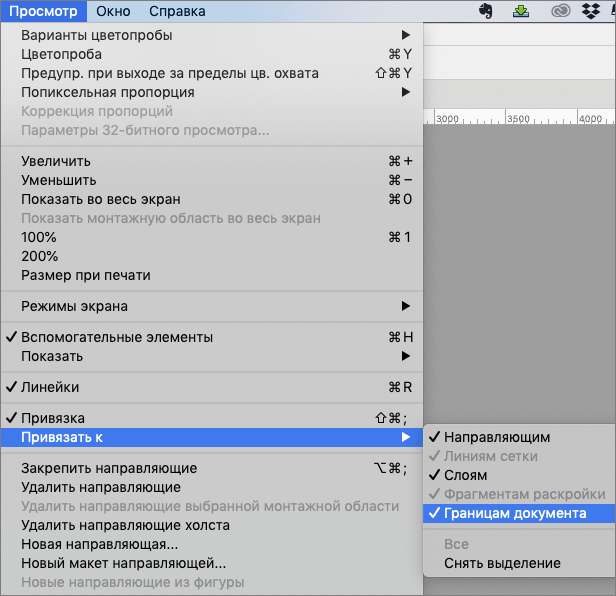Toggle Линейки rulers option
The image size is (616, 596).
tap(212, 387)
